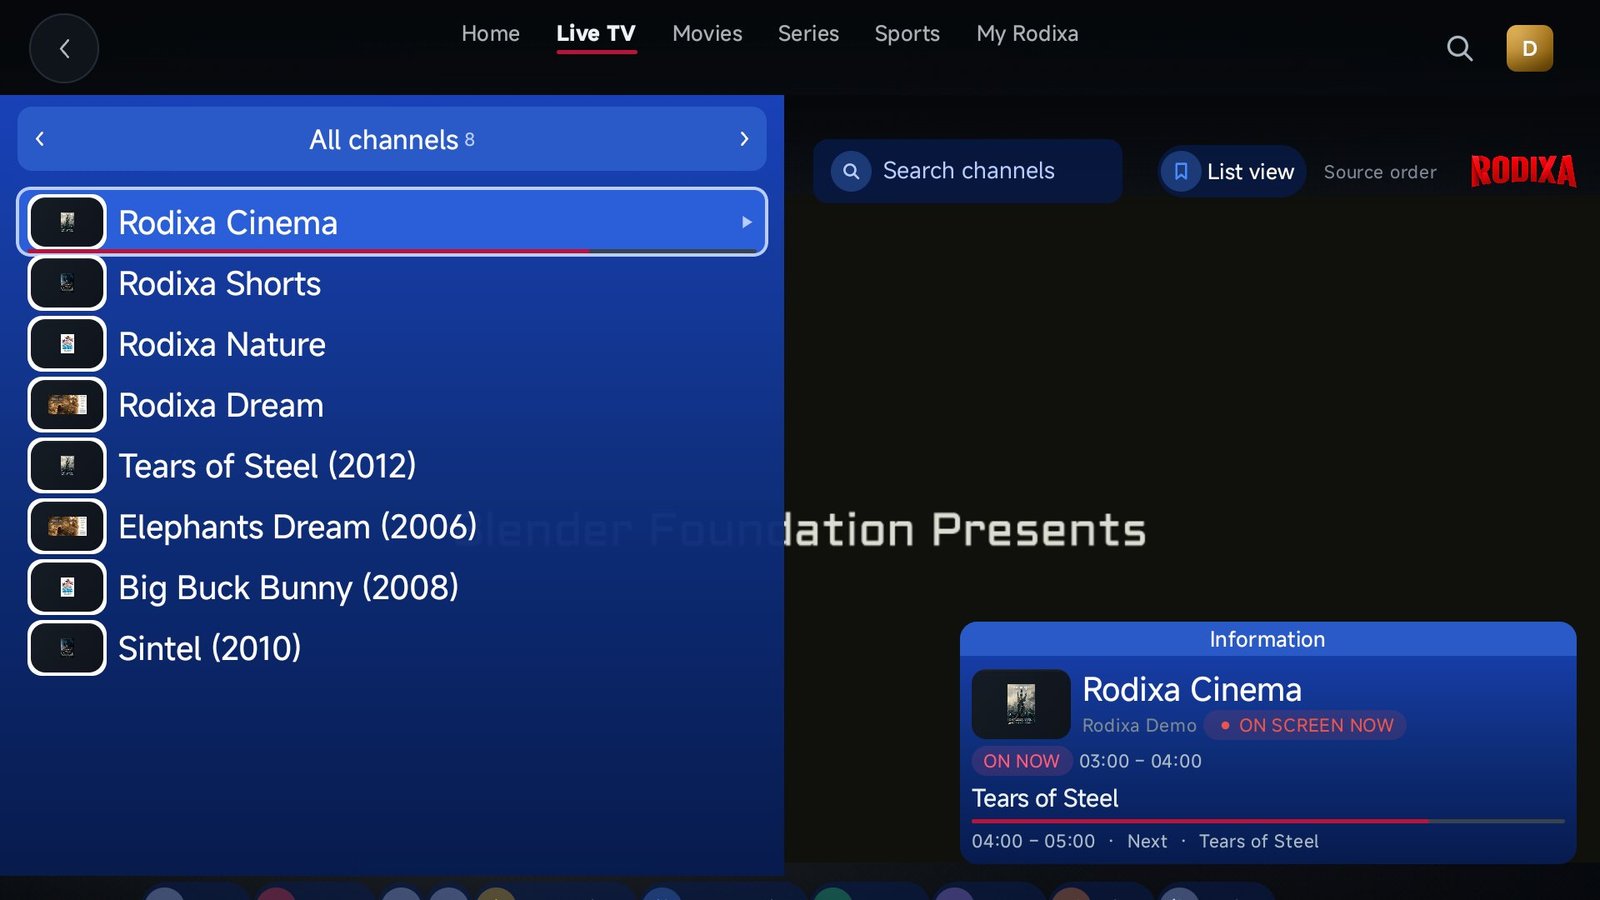1600x900 pixels.
Task: Open the Series tab
Action: (x=808, y=34)
